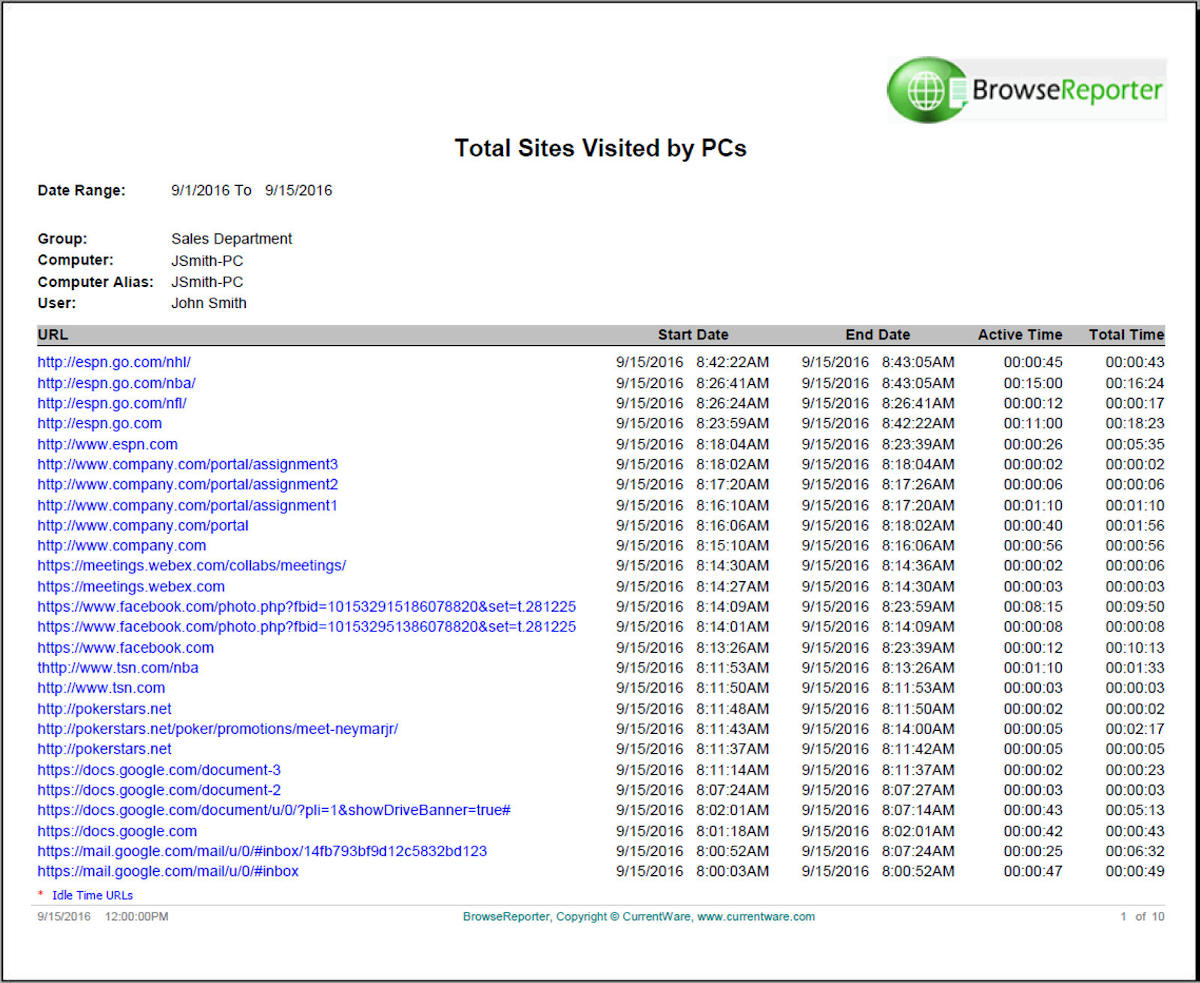Click the footer timestamp 9/15/2016 12:00:00PM
Screen dimensions: 1200x983
tap(103, 916)
